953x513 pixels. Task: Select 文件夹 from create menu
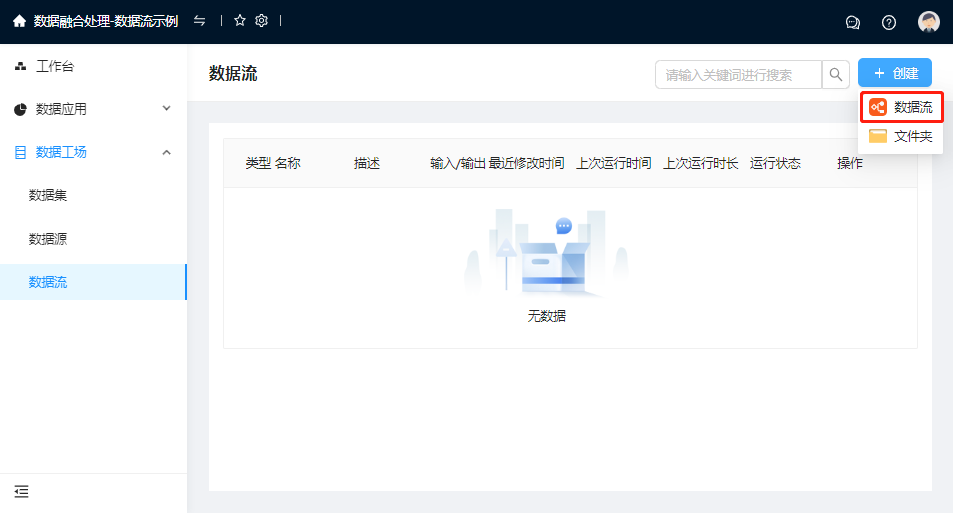901,136
